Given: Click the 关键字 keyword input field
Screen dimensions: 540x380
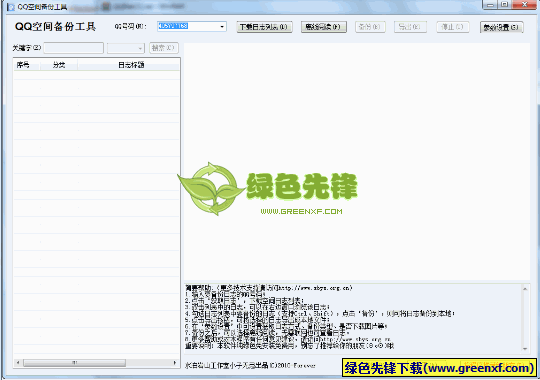Looking at the screenshot, I should 74,48.
